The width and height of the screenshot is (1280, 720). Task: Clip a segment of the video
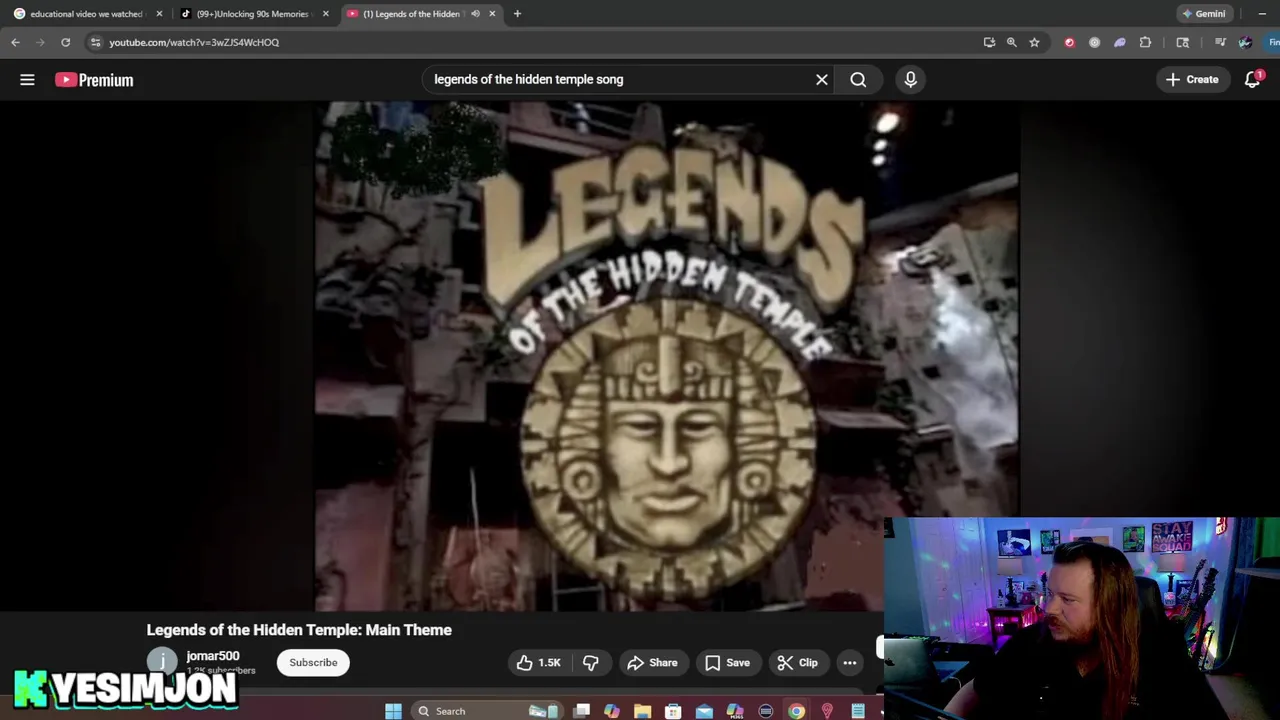pyautogui.click(x=797, y=662)
